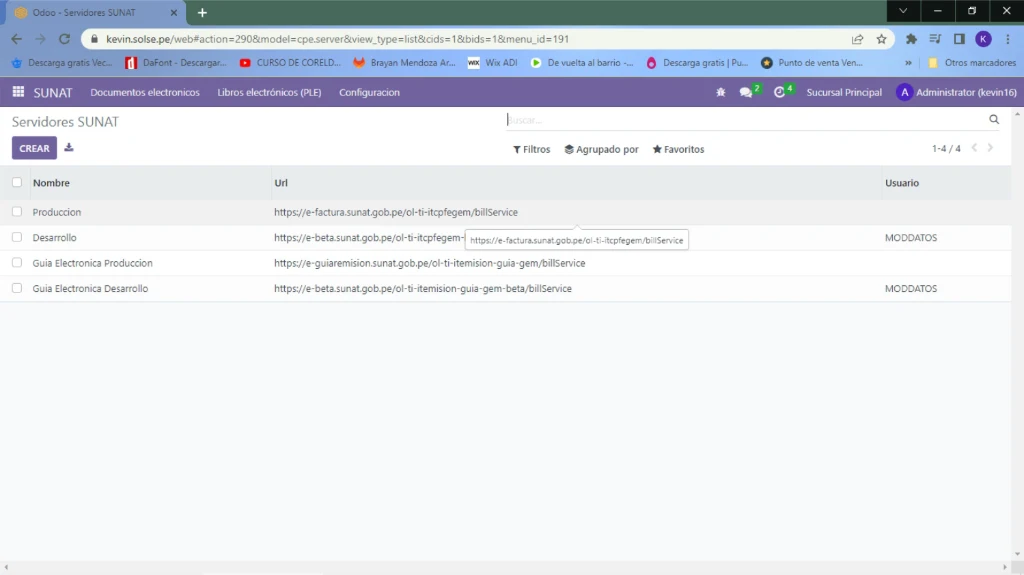Screen dimensions: 1024x575
Task: Click the export download icon beside CREAR
Action: [x=69, y=148]
